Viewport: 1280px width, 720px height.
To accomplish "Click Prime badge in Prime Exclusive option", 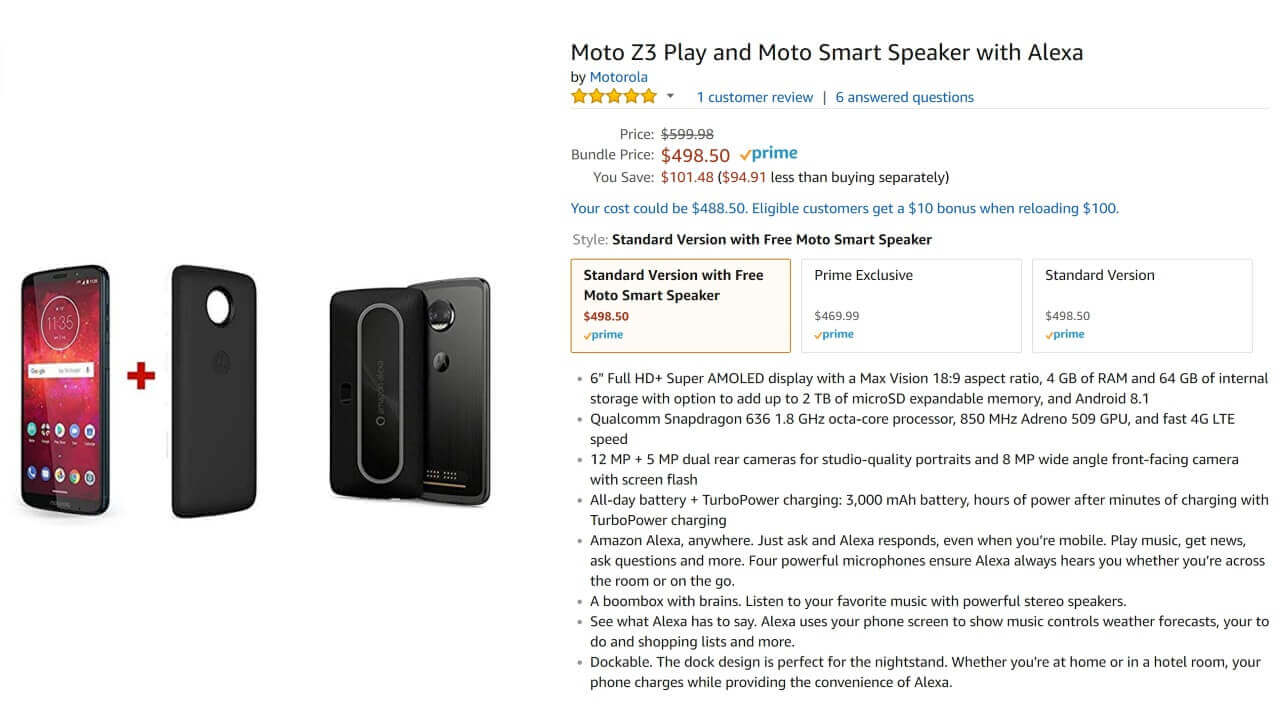I will (834, 334).
